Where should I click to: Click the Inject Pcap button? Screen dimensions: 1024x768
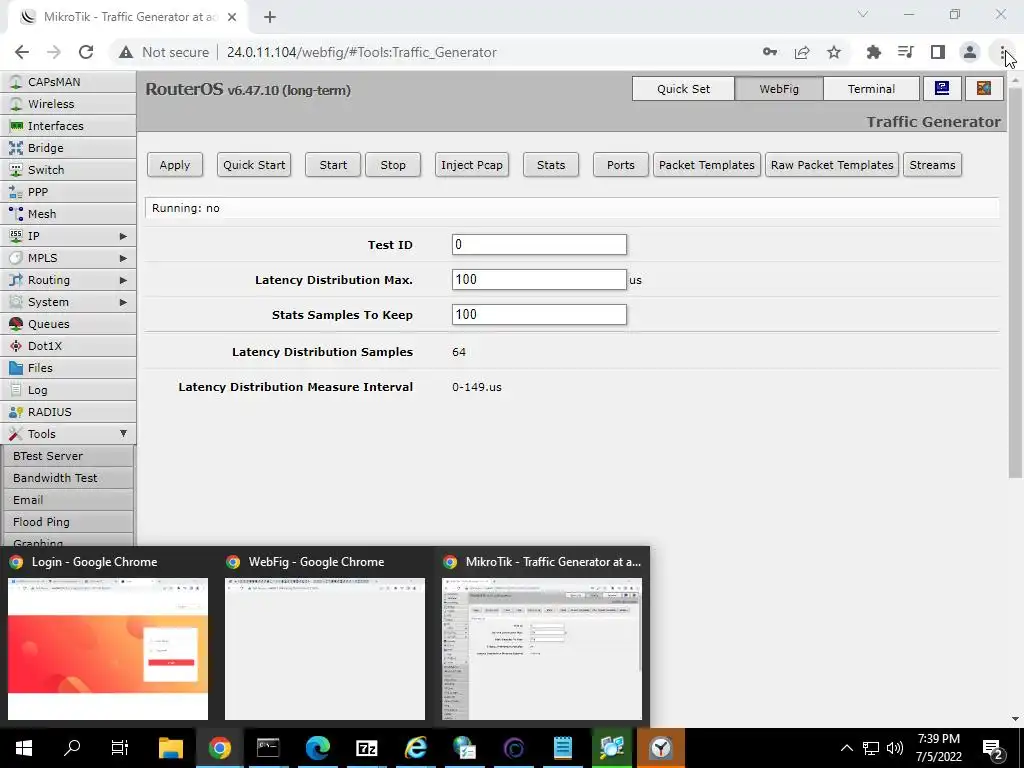pyautogui.click(x=472, y=165)
